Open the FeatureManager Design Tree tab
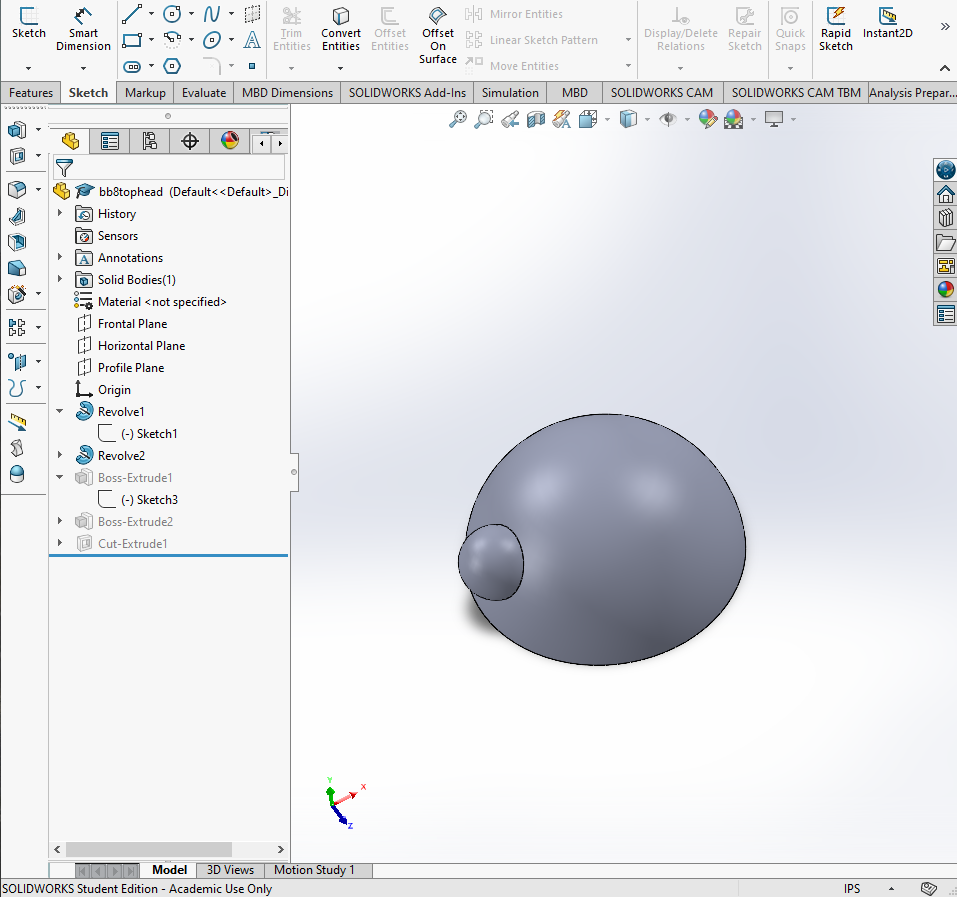 coord(70,141)
